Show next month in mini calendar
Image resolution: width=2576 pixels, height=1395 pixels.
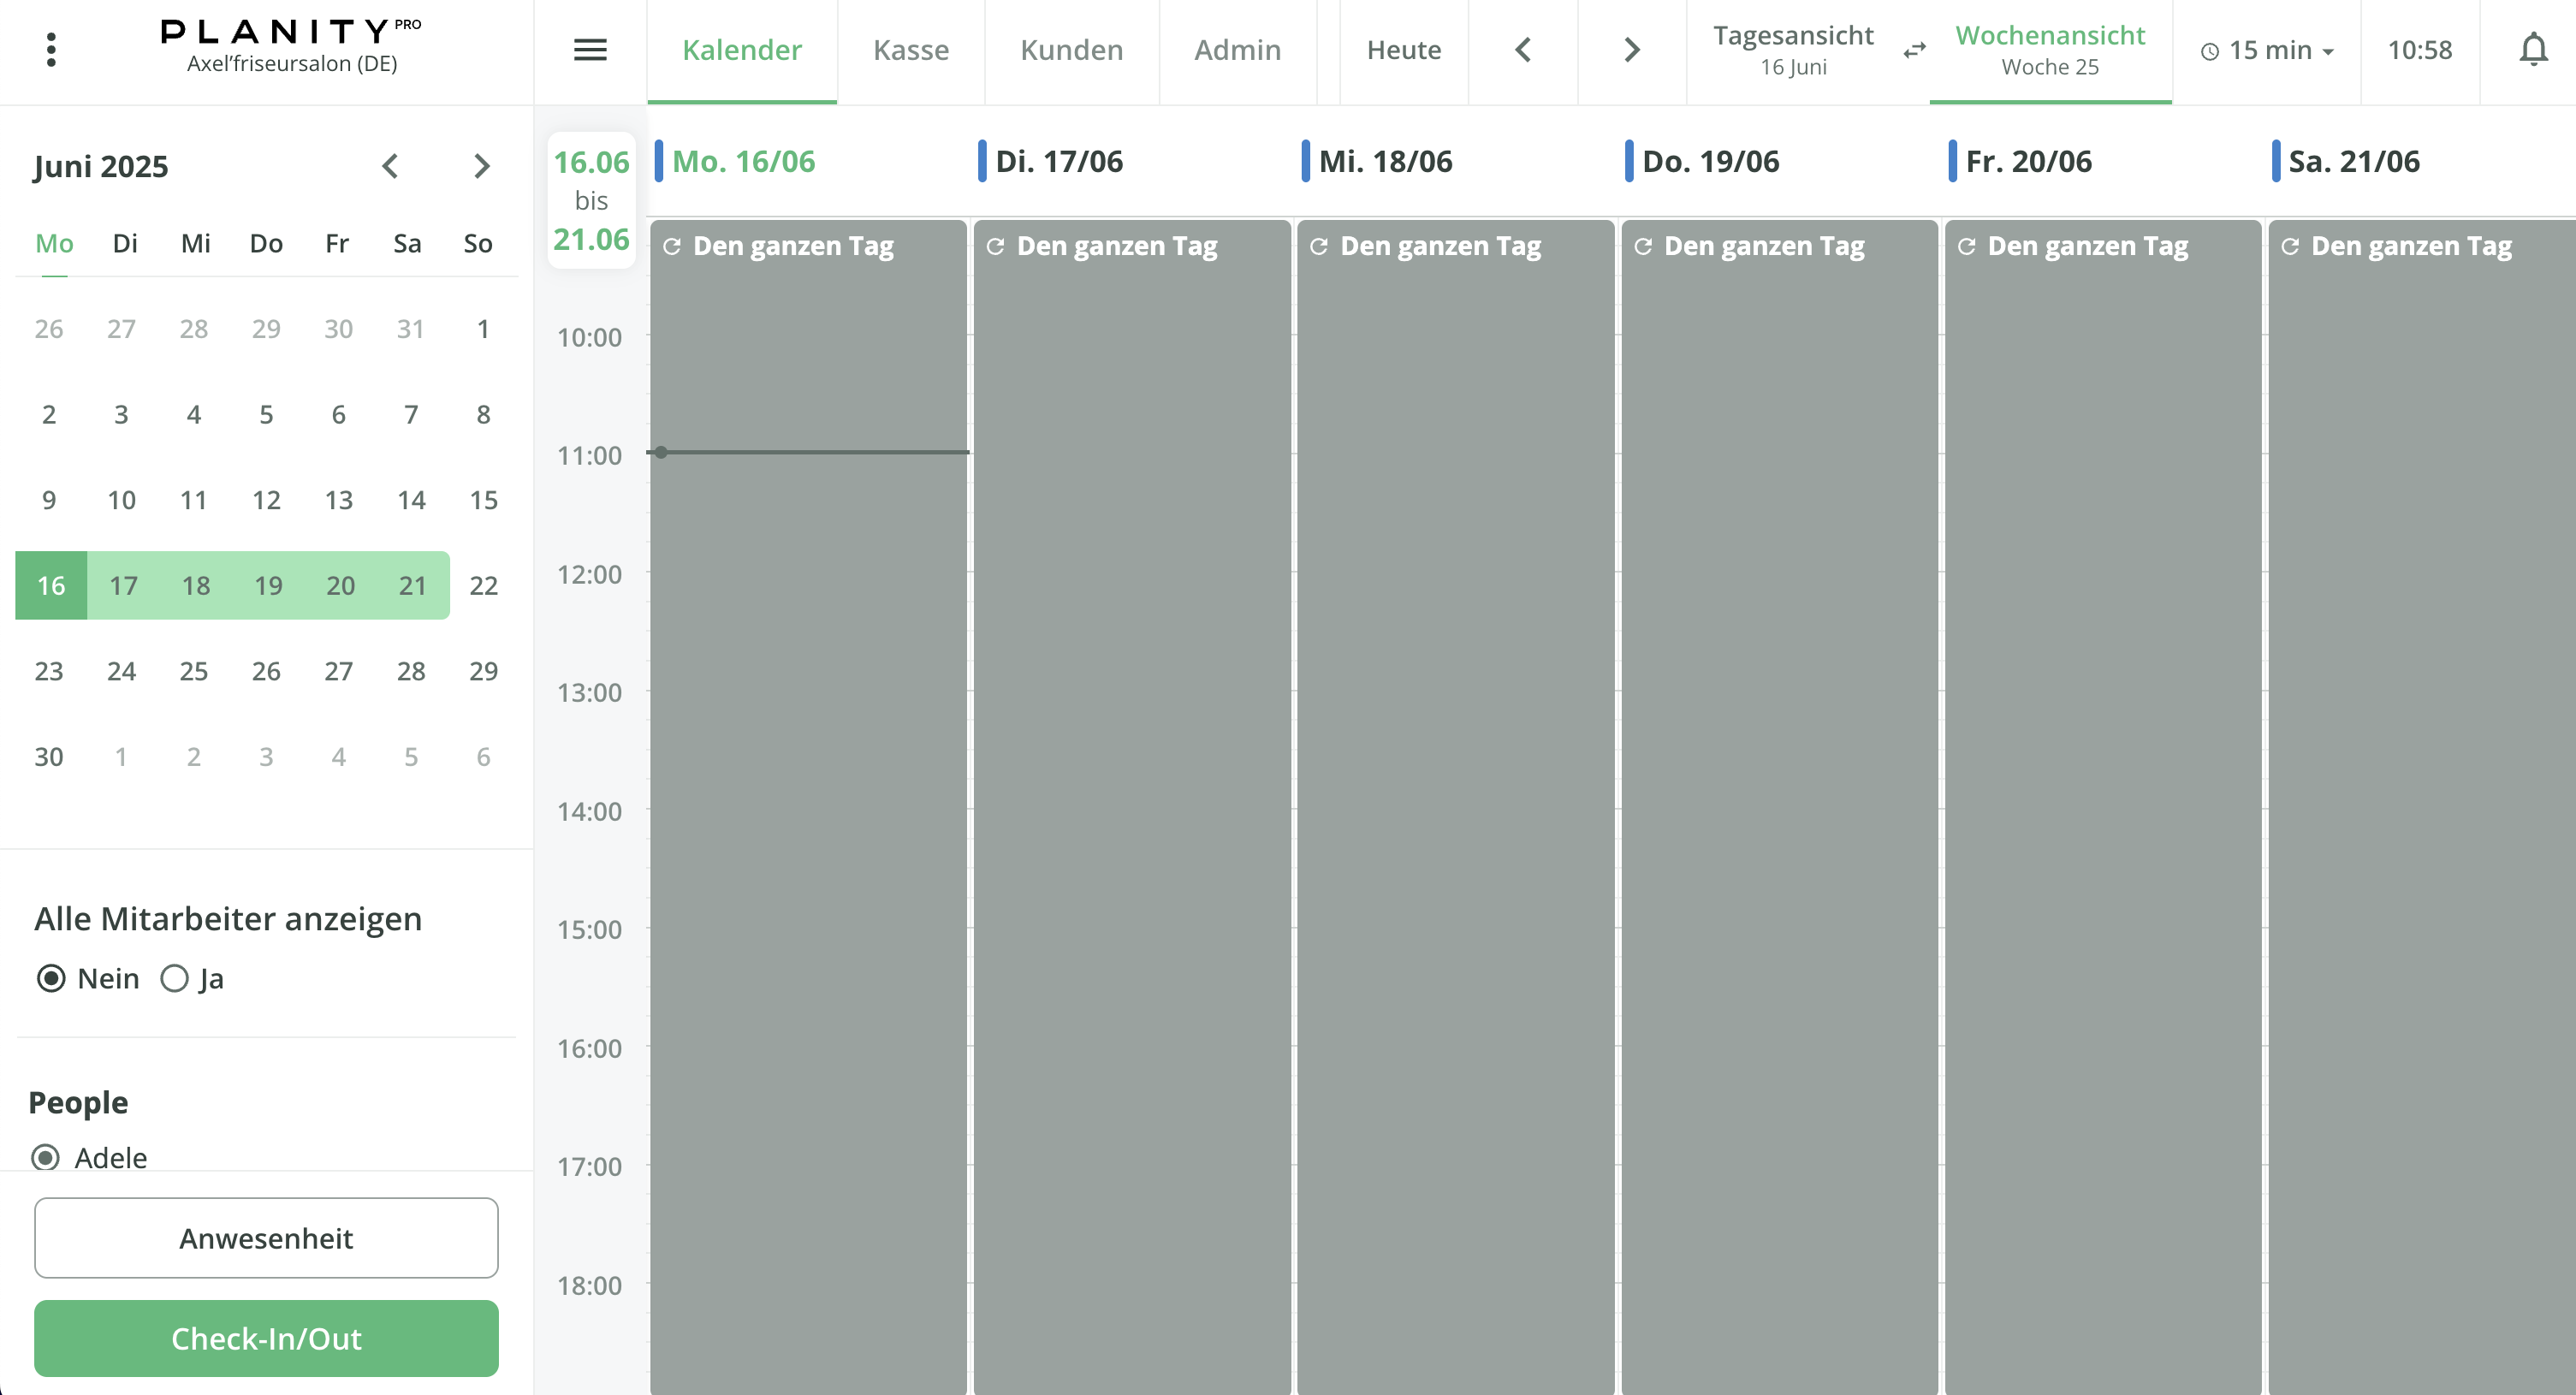tap(482, 166)
